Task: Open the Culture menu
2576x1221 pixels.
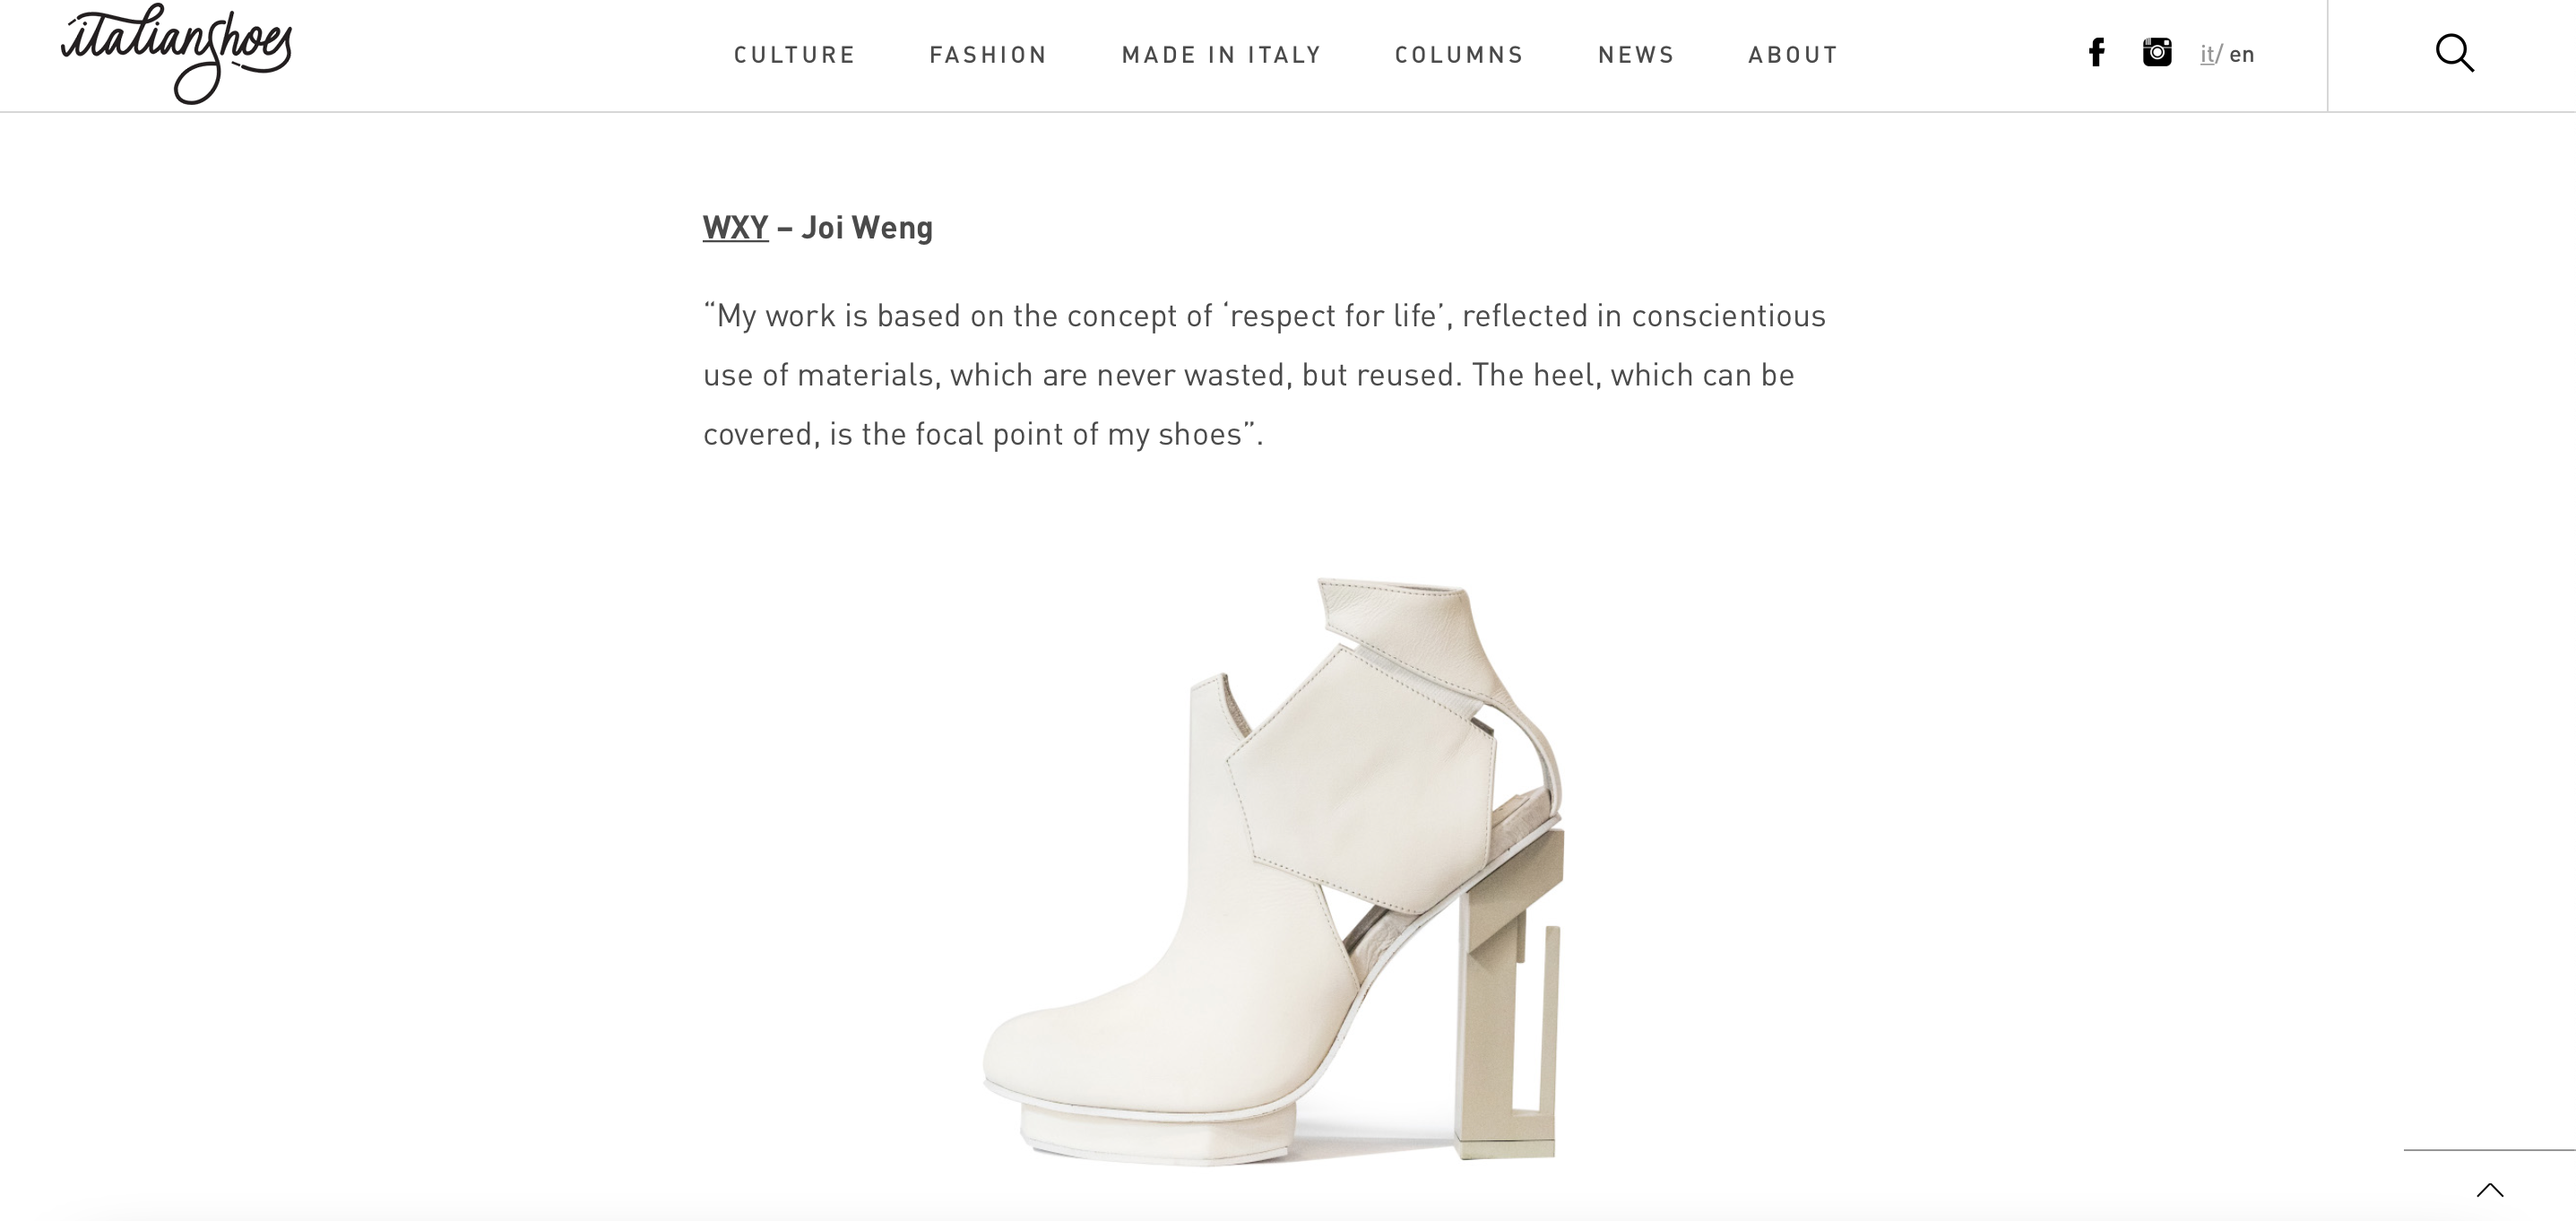Action: [795, 55]
